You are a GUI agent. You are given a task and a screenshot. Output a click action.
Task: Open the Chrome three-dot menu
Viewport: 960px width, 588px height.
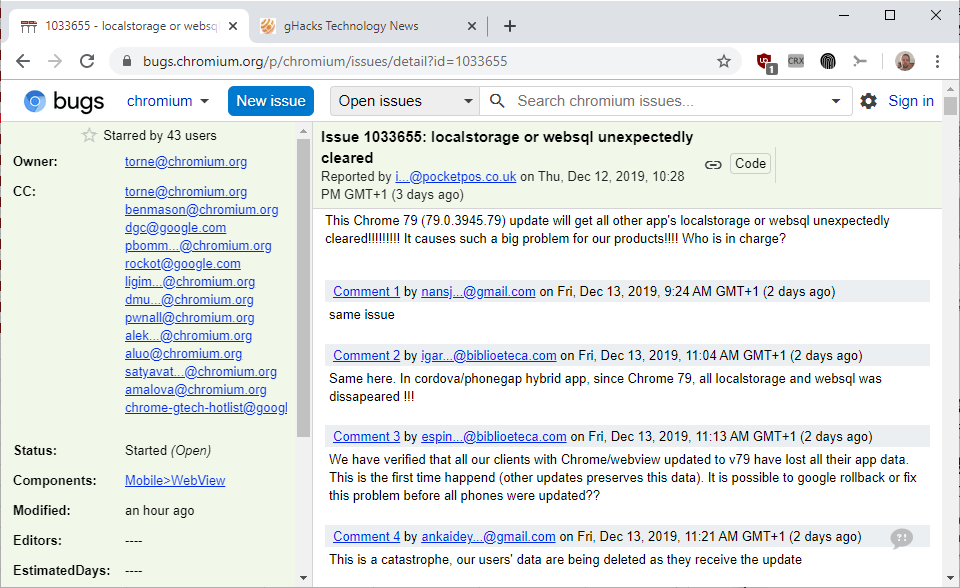[937, 61]
